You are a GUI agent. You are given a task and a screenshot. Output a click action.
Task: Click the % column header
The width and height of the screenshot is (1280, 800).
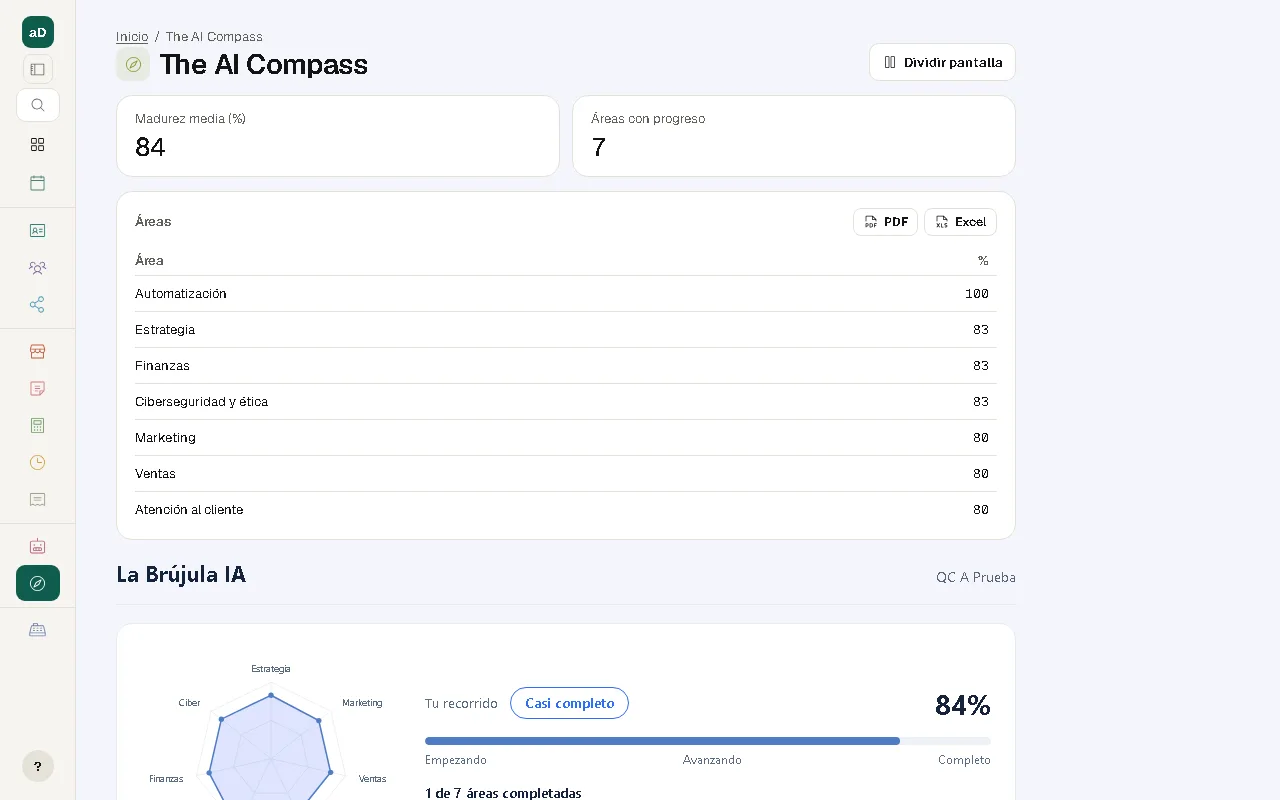point(983,260)
